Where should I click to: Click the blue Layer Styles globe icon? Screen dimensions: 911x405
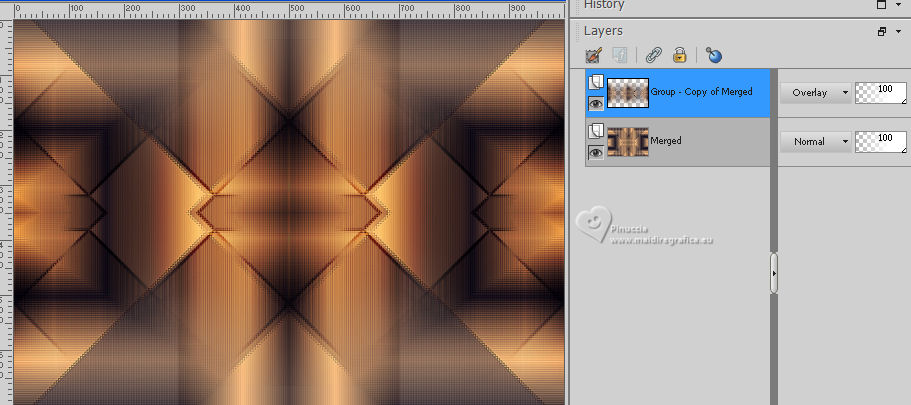click(714, 55)
